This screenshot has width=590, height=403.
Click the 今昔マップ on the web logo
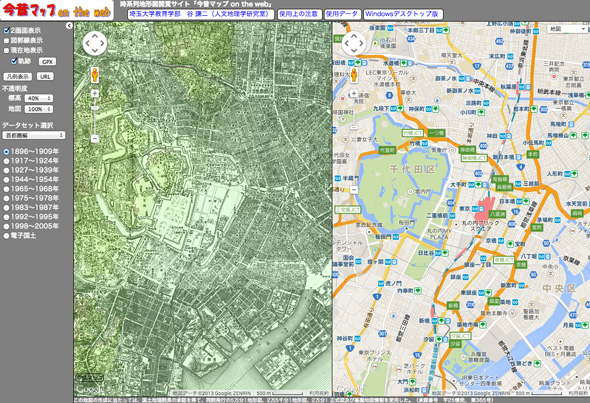tap(57, 10)
